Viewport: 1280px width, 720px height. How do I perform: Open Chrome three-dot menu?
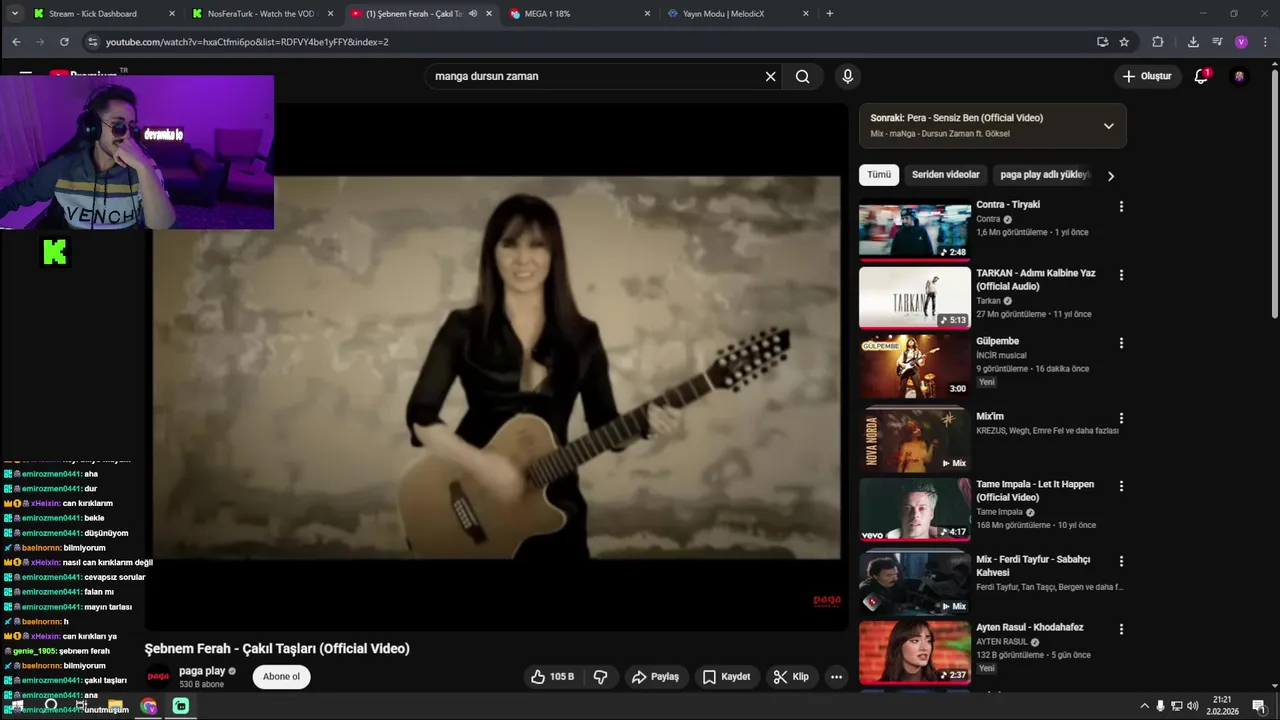pyautogui.click(x=1264, y=42)
